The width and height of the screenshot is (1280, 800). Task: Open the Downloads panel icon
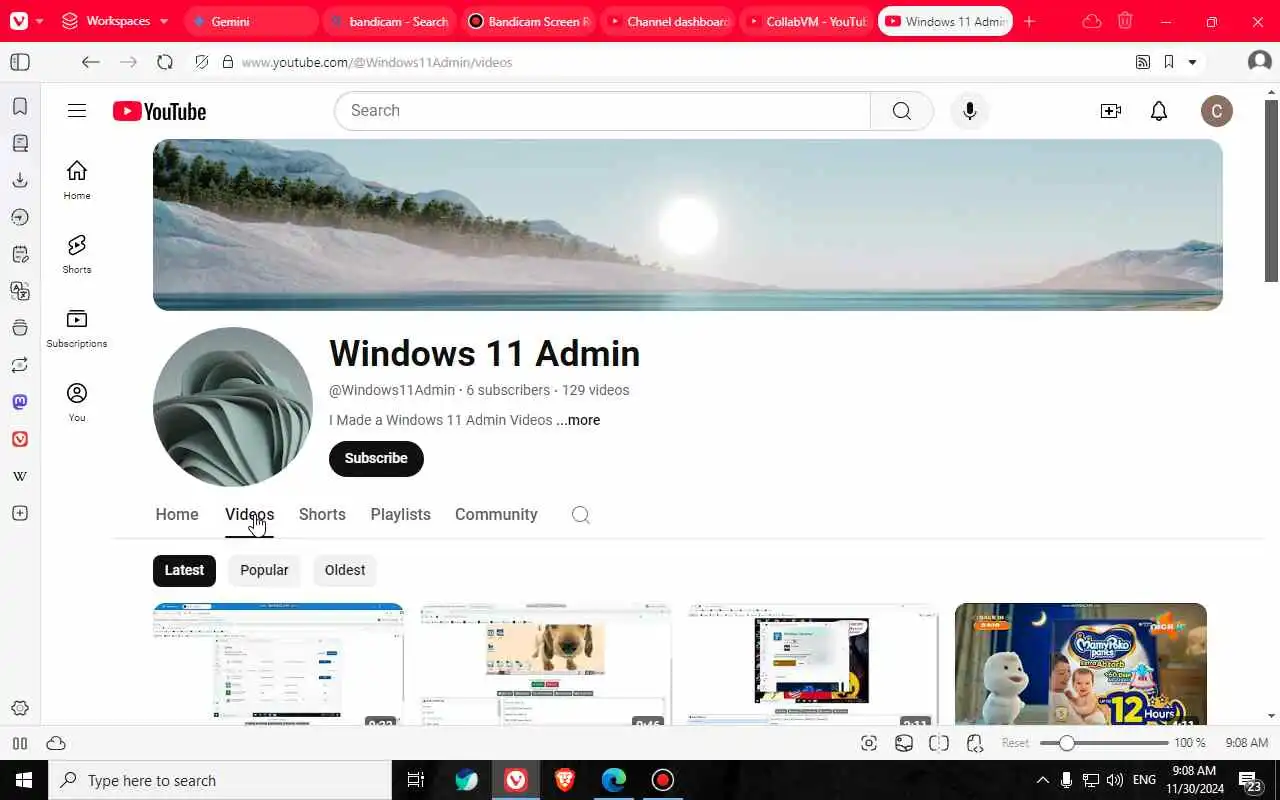(20, 180)
